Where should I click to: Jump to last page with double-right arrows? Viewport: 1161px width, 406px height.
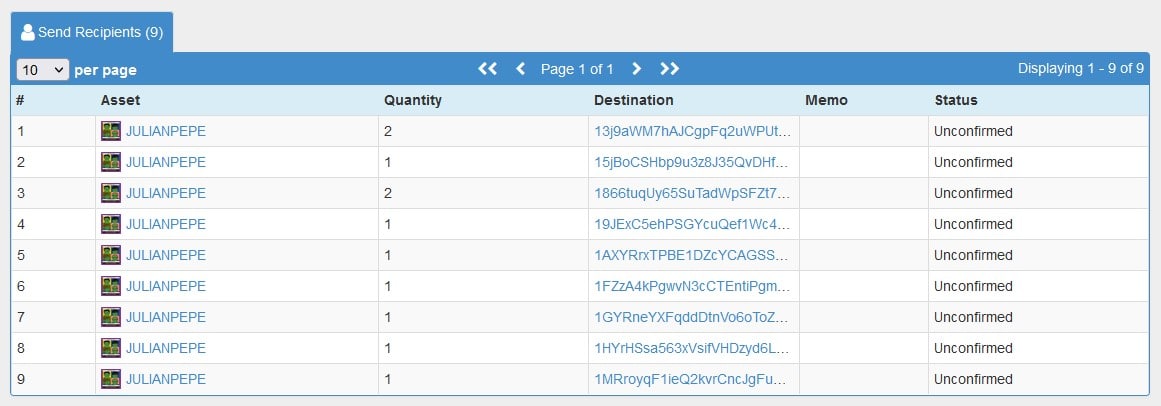(669, 69)
